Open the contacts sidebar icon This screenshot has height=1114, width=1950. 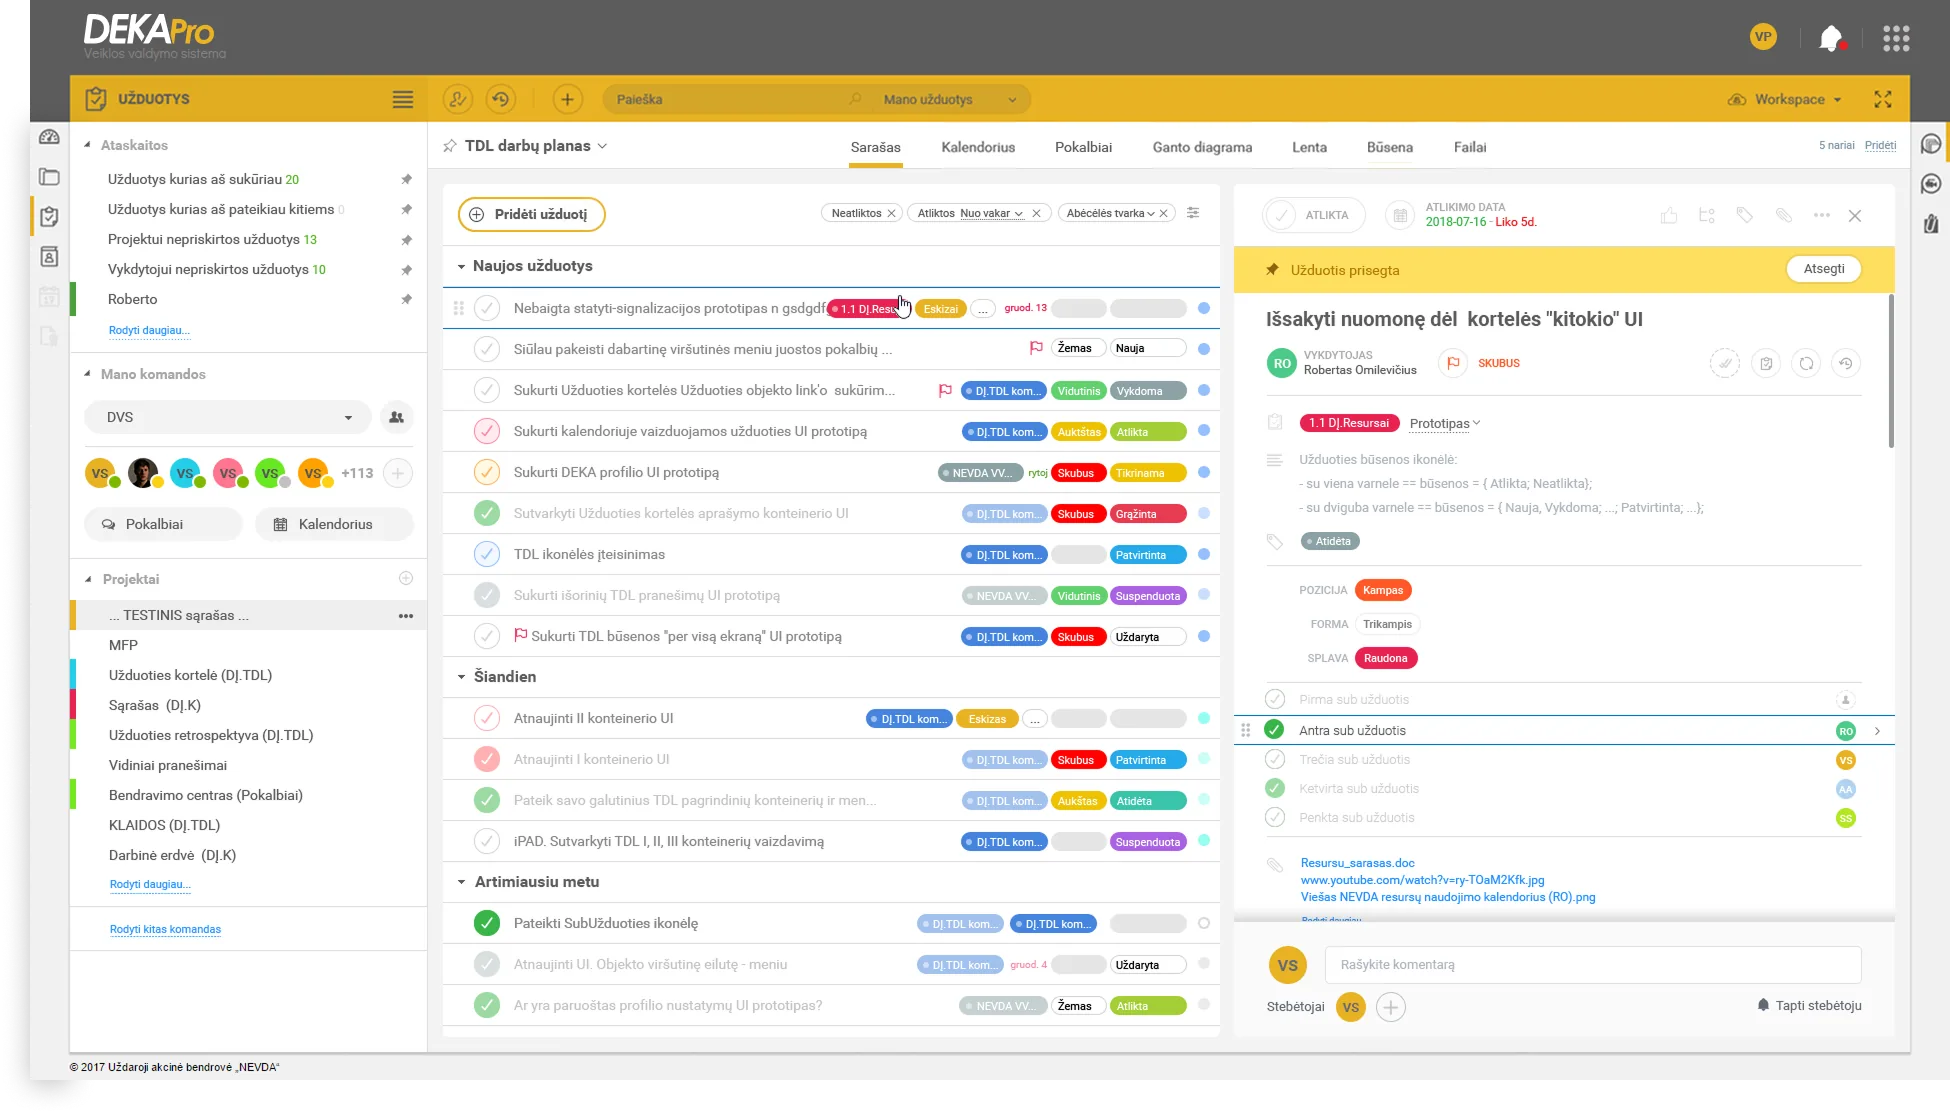pyautogui.click(x=49, y=257)
